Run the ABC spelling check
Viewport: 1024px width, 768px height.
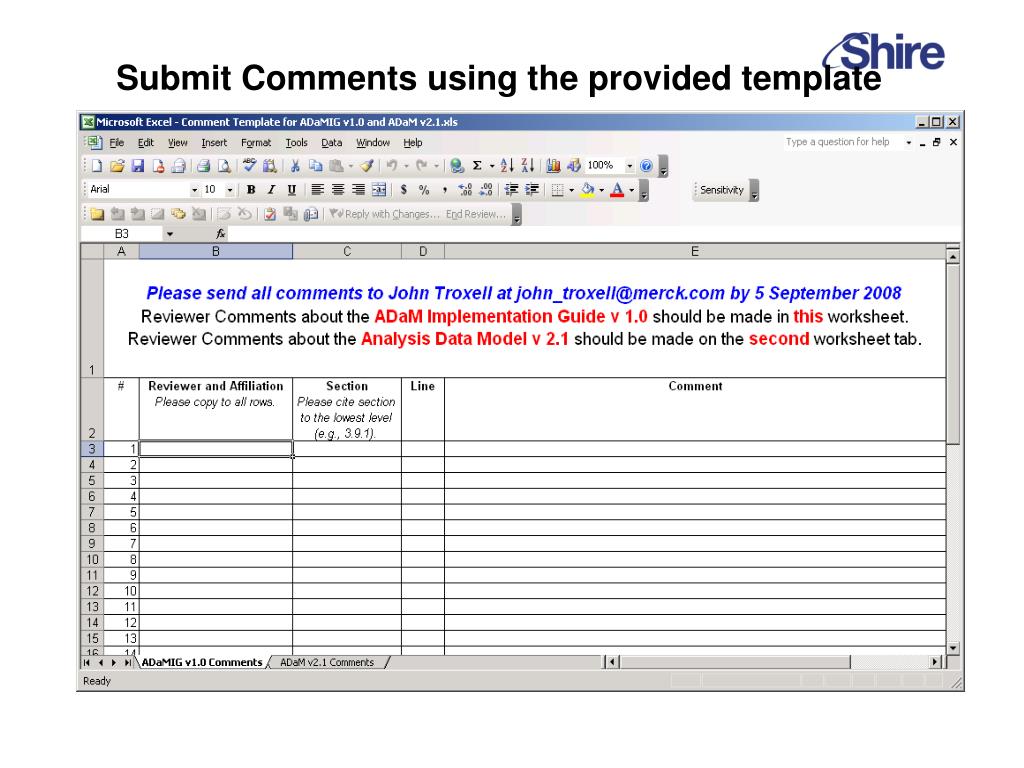click(249, 166)
